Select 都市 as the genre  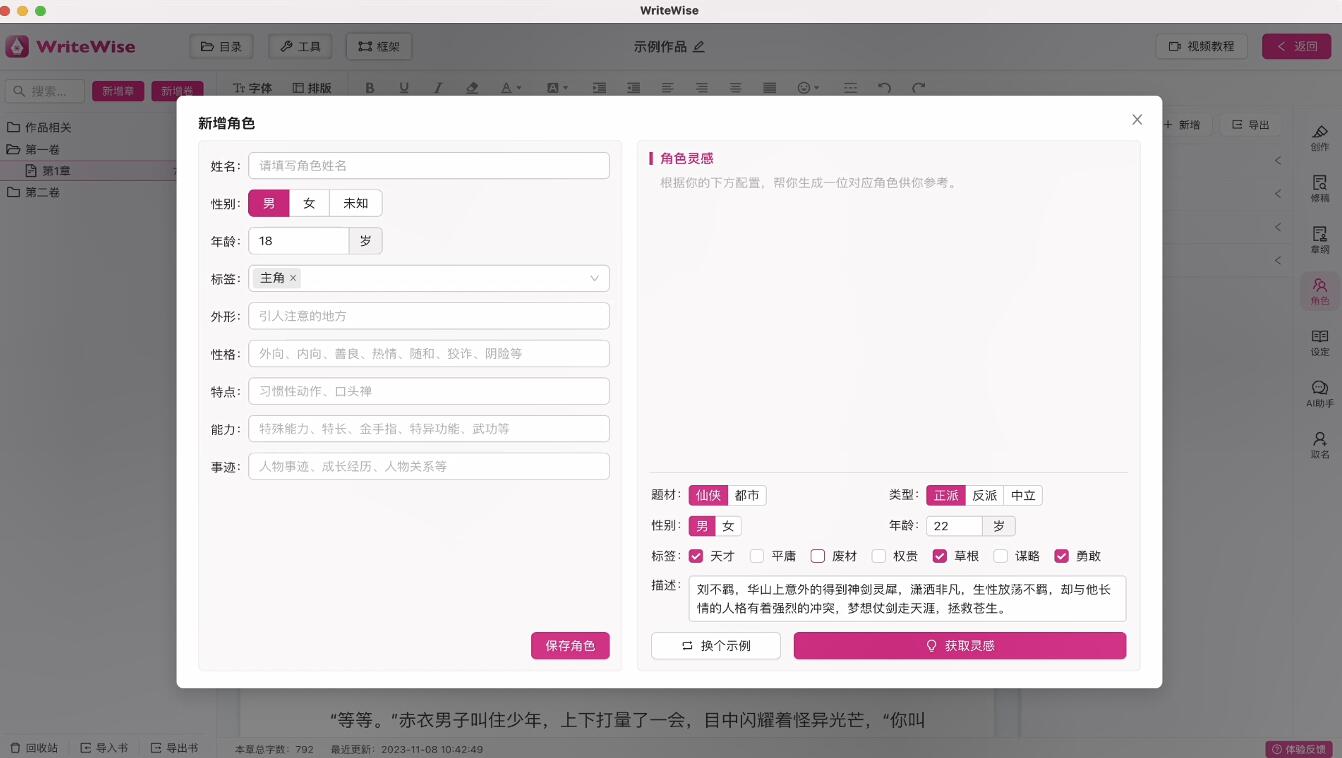coord(746,495)
